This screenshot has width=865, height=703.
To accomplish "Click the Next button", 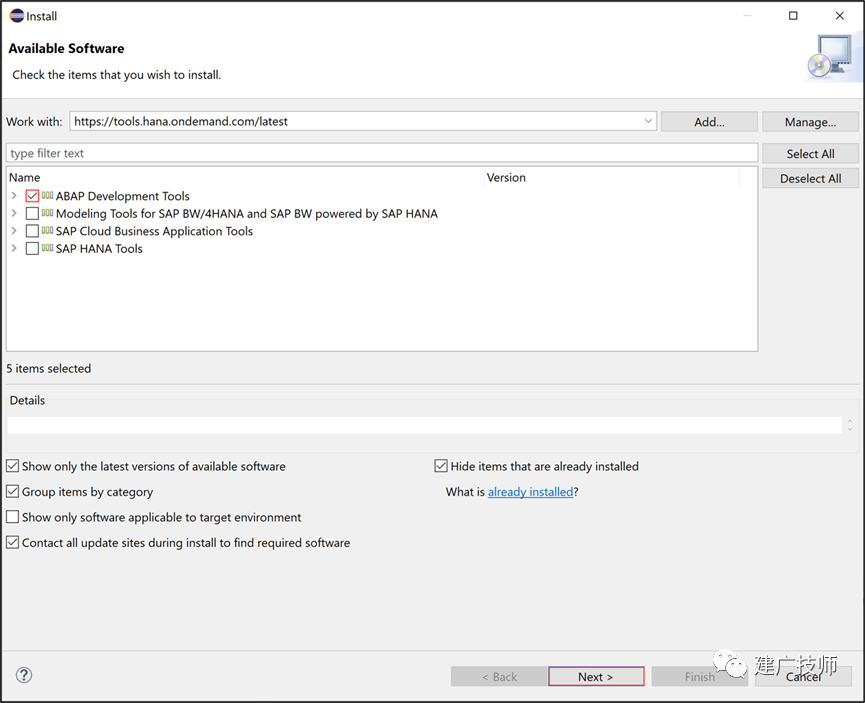I will point(596,677).
